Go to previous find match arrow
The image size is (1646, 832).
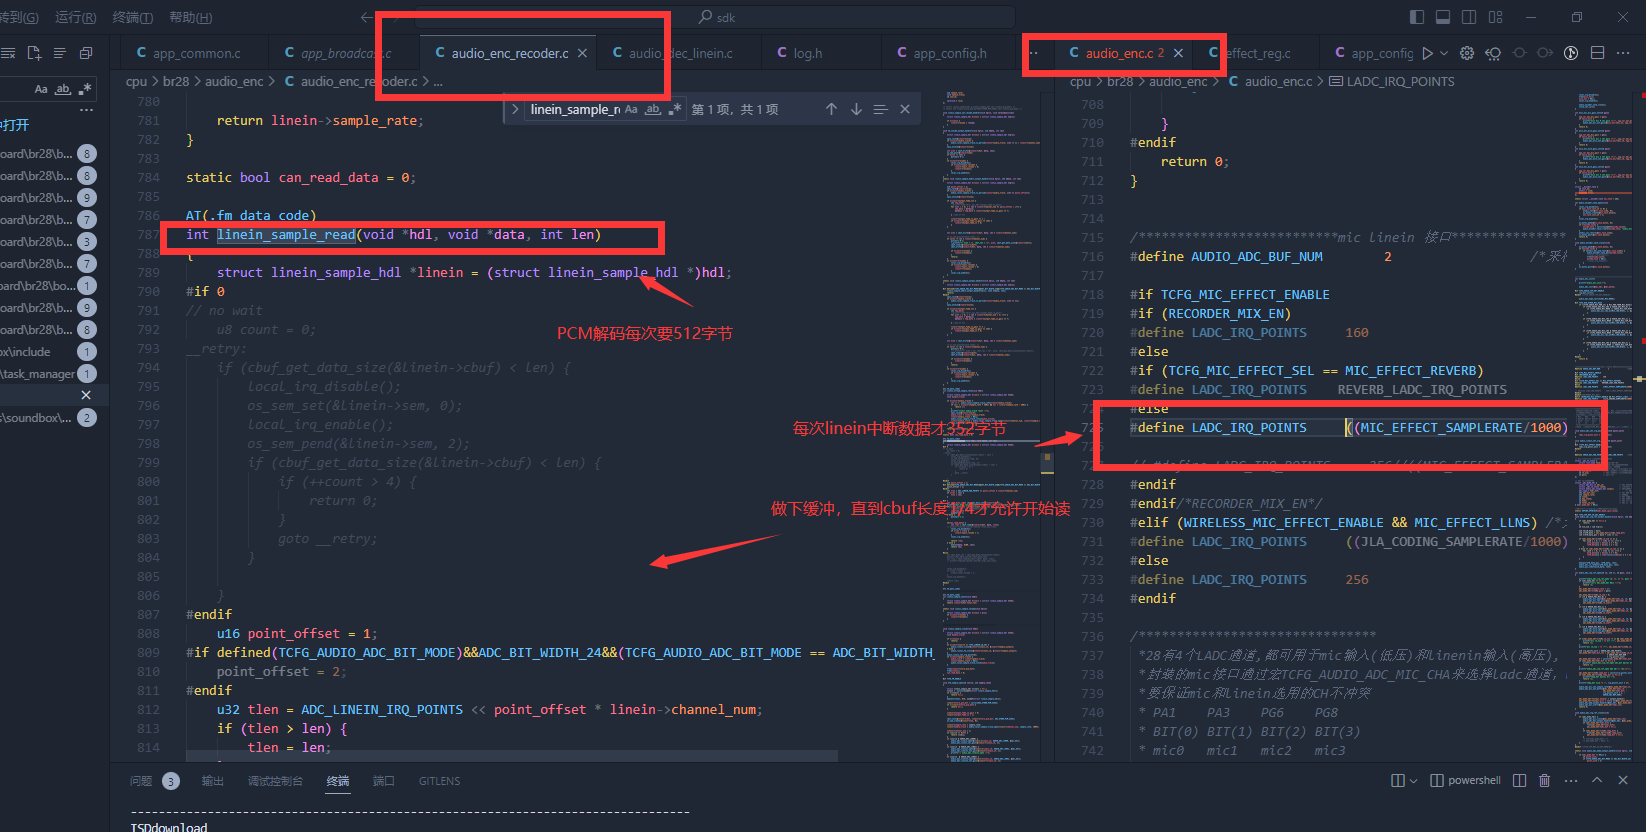pos(831,109)
